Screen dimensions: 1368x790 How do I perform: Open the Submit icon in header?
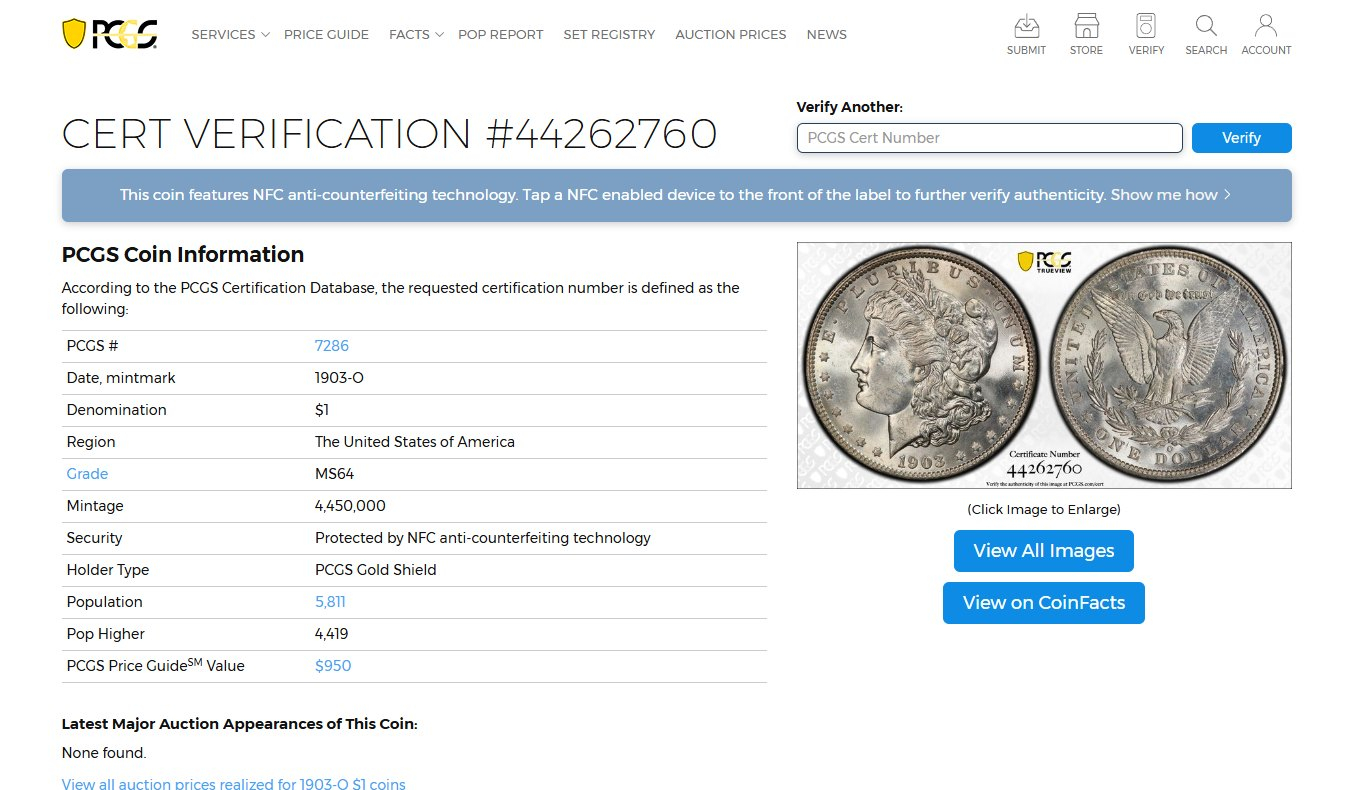1026,35
